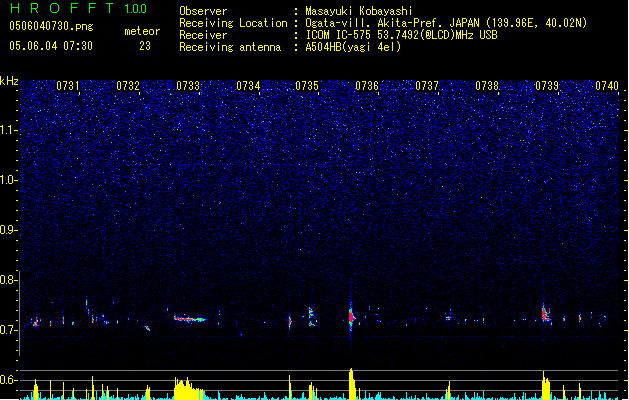Click the 0734 time marker
The image size is (629, 400).
point(248,86)
